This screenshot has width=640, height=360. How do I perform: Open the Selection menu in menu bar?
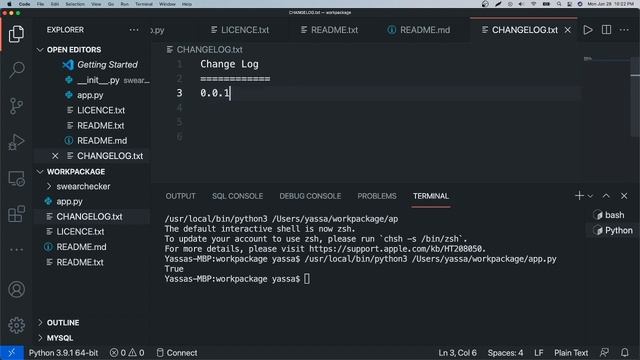pyautogui.click(x=75, y=4)
